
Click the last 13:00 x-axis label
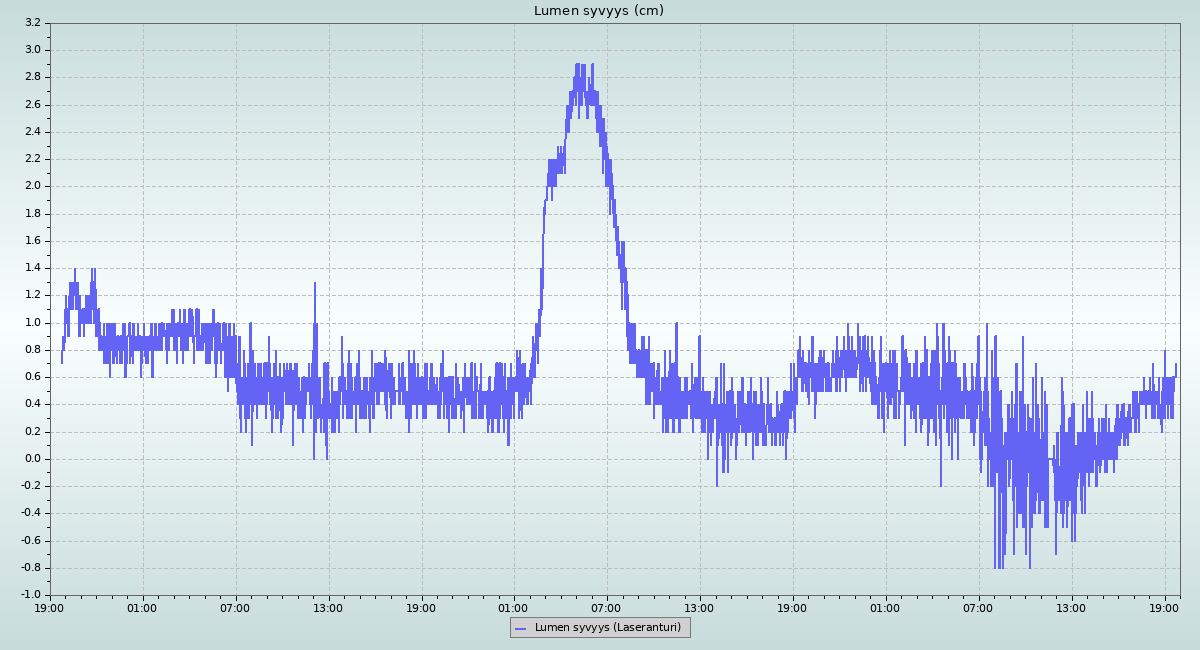(x=1072, y=607)
